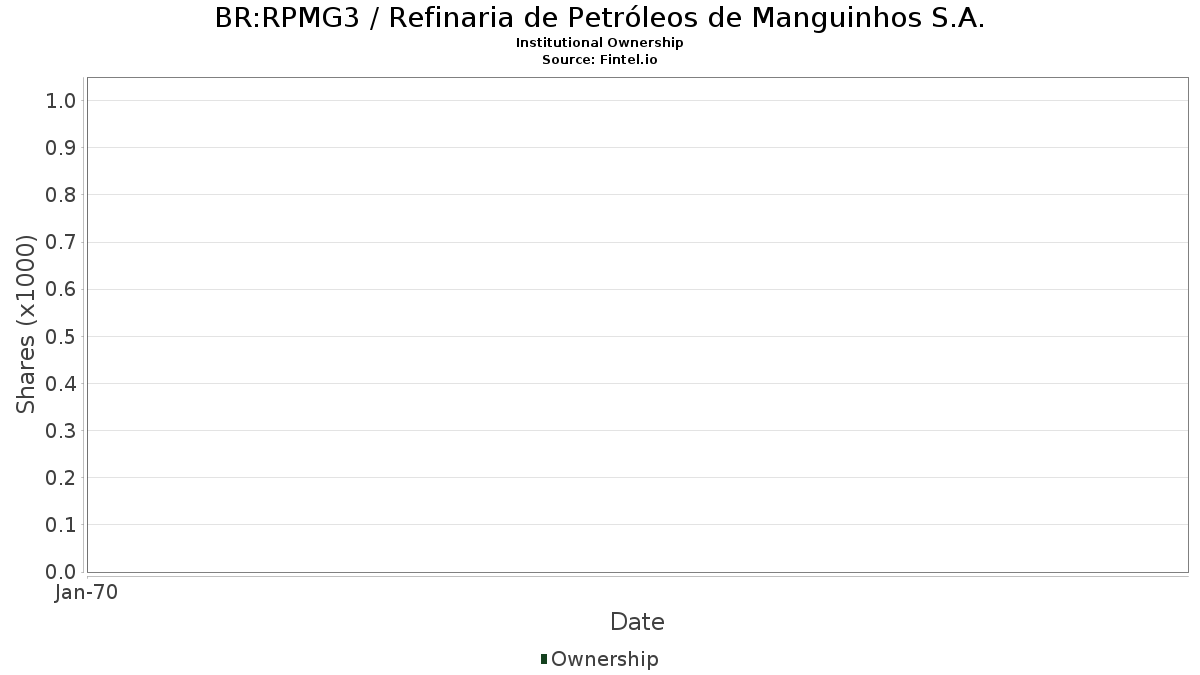Click the 1.0 y-axis tick label
1200x675 pixels.
61,100
